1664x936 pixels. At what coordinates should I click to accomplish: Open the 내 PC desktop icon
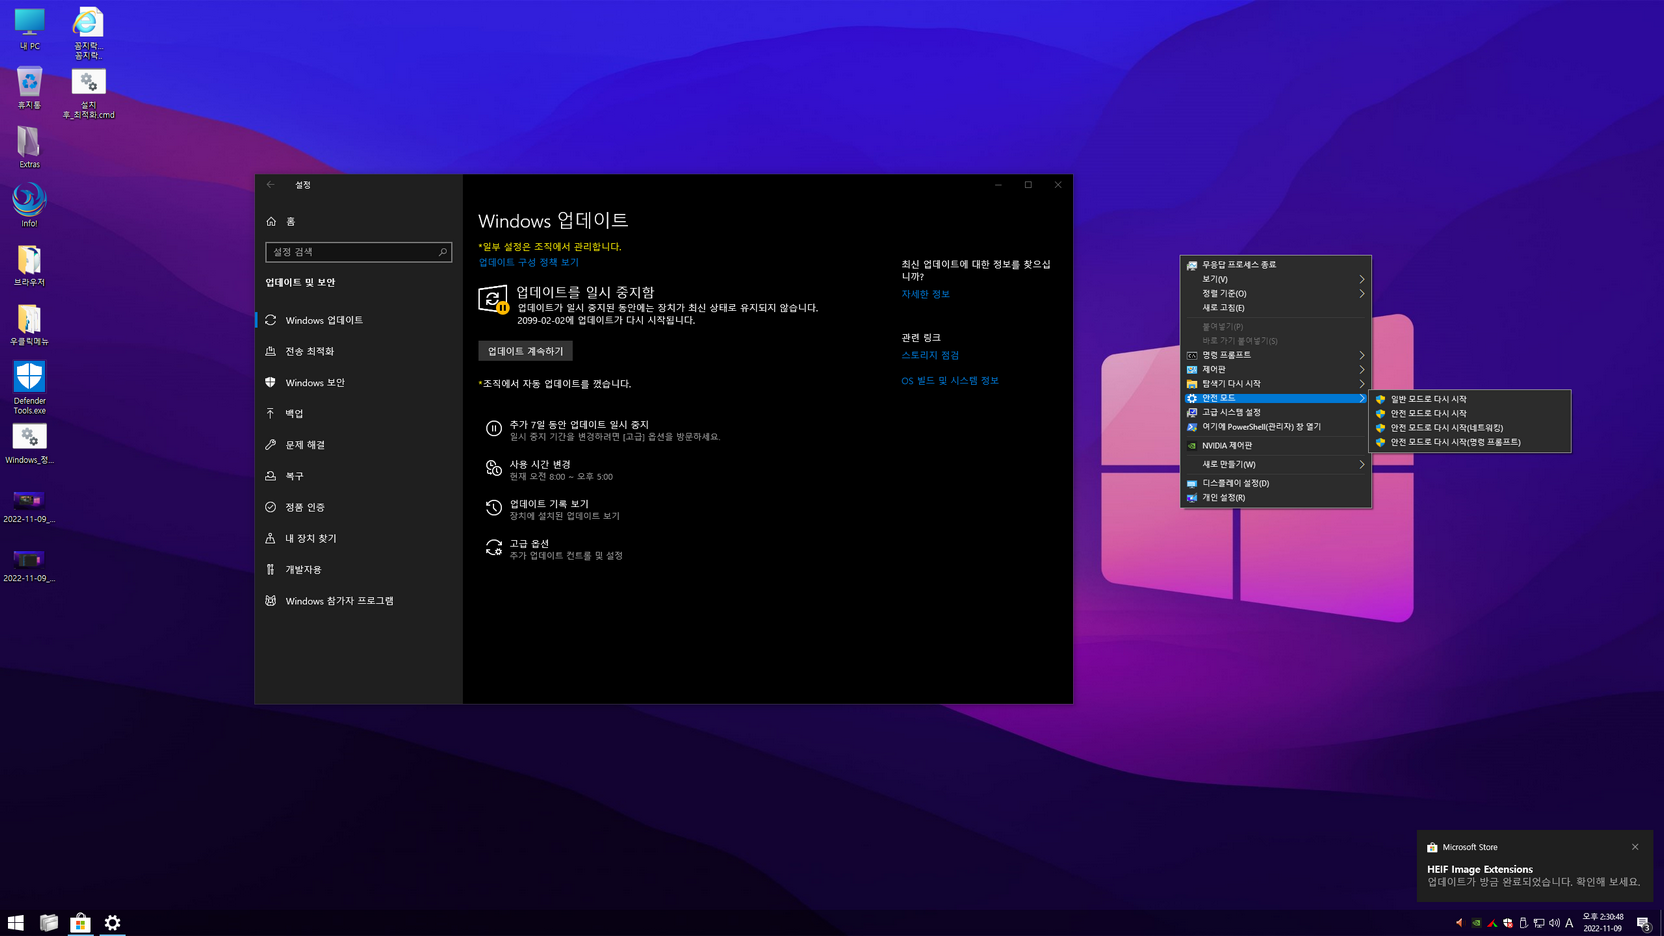pos(29,28)
